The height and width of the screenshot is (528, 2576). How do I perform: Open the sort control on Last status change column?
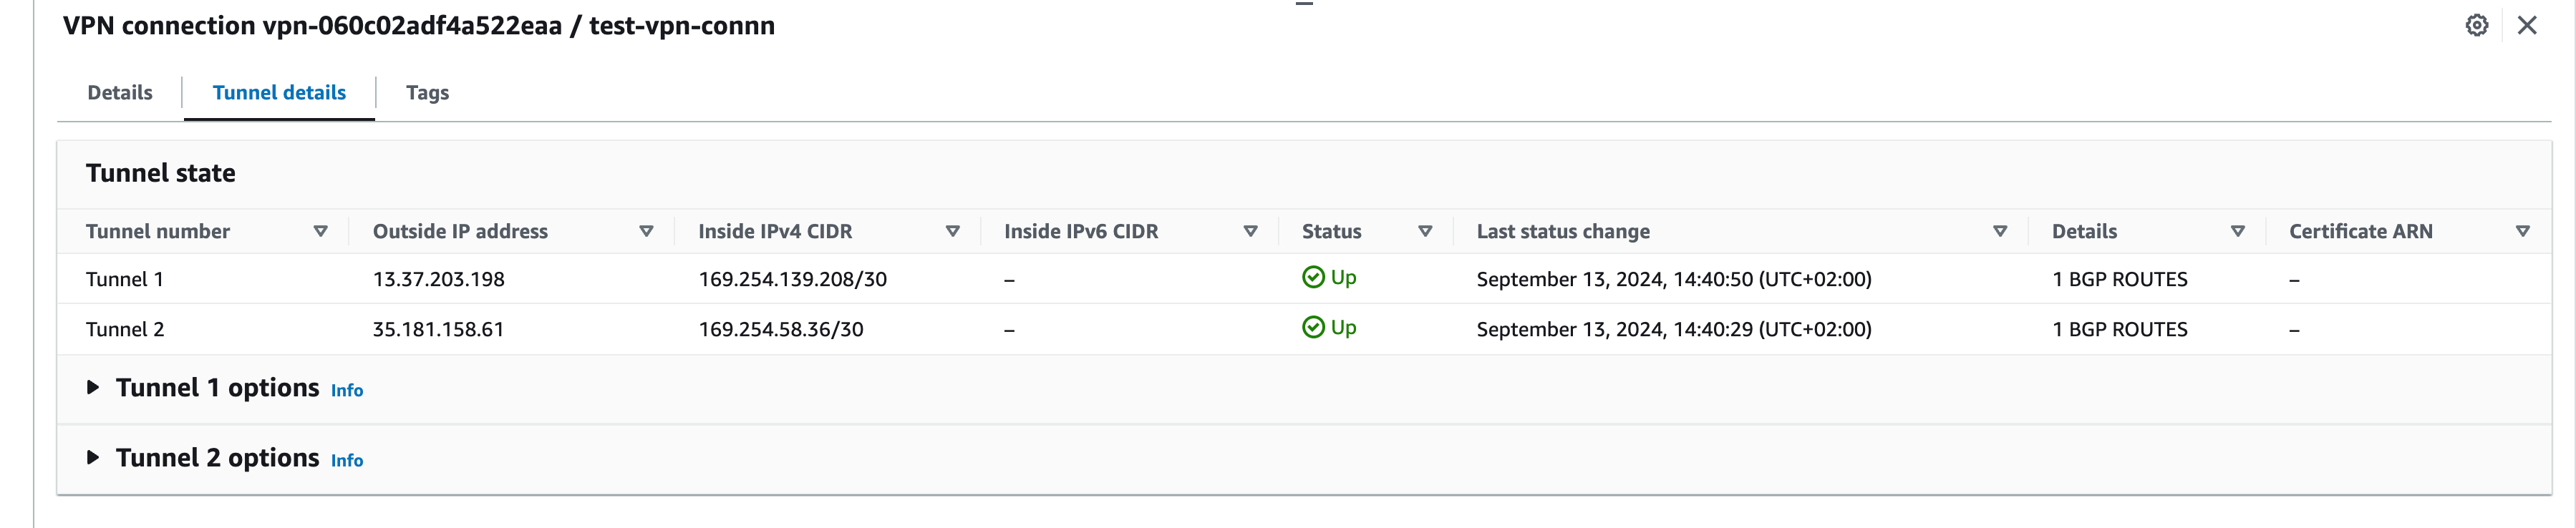[x=2000, y=231]
